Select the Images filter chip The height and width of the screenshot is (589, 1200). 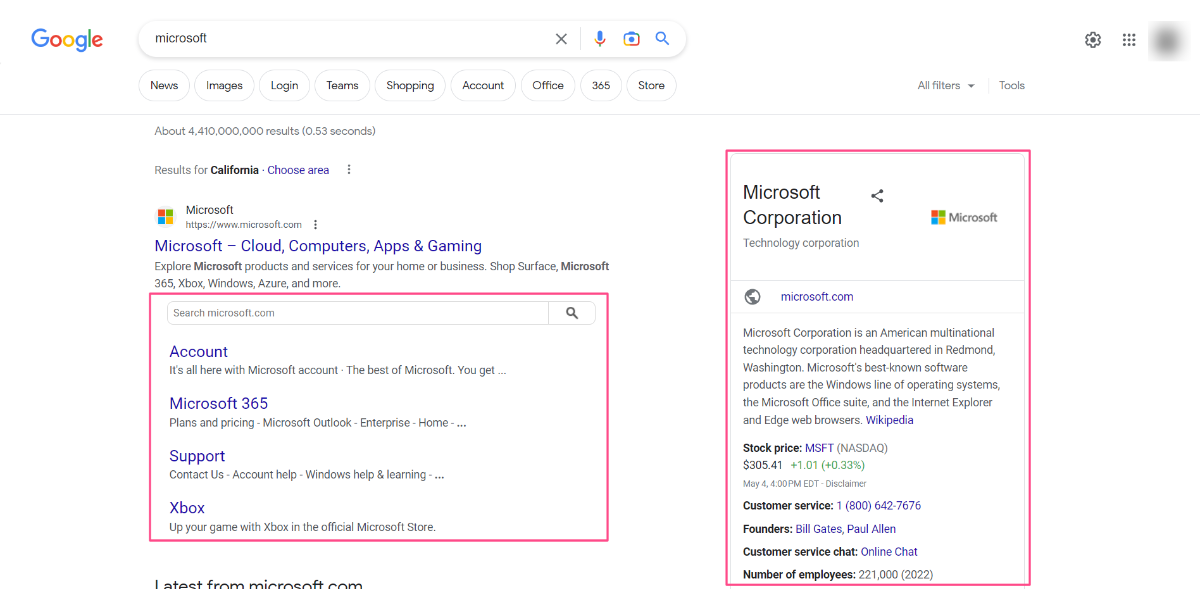pyautogui.click(x=224, y=86)
